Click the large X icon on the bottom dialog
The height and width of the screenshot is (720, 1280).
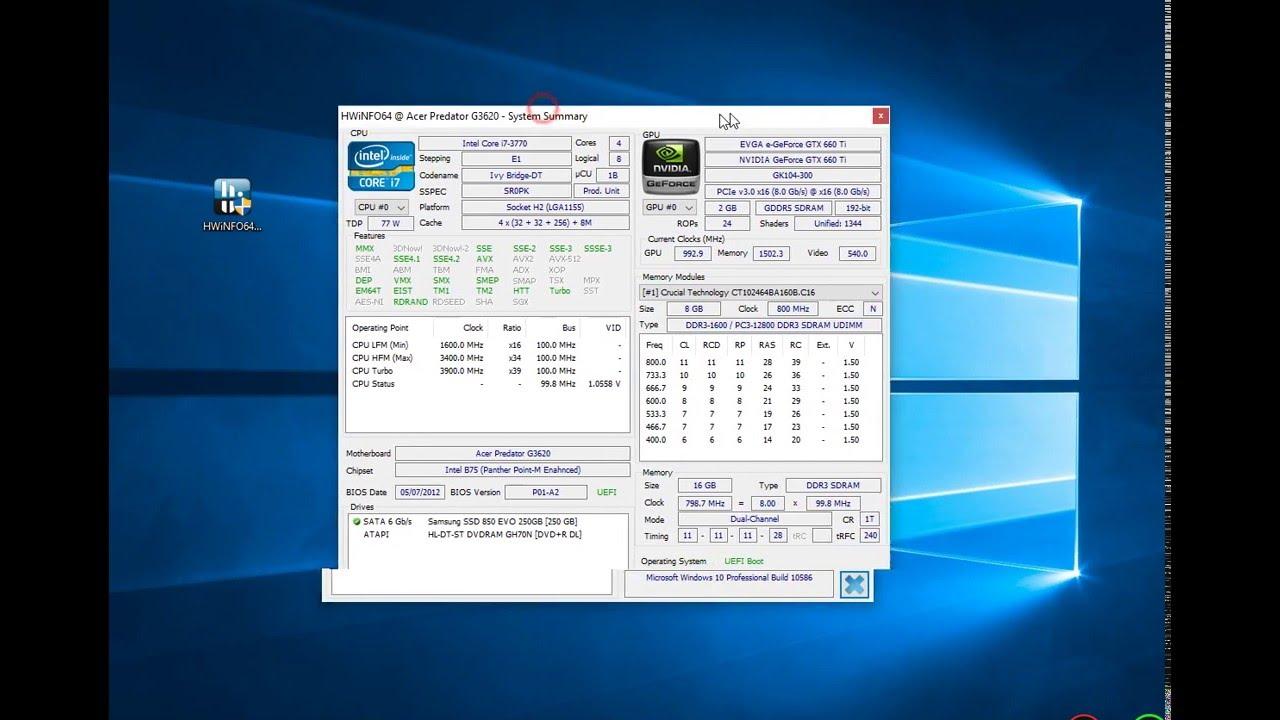[854, 584]
